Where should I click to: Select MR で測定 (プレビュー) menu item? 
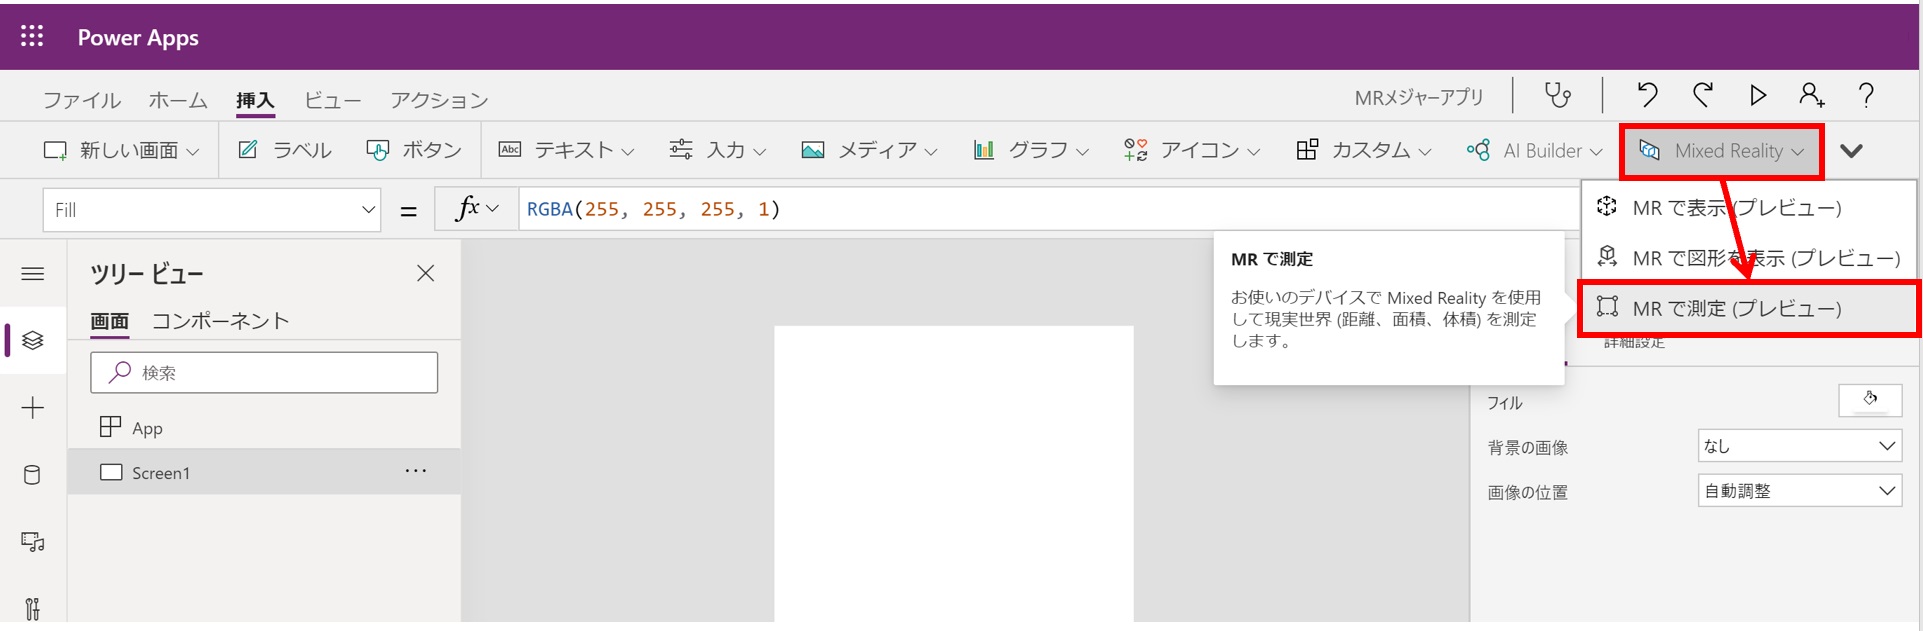click(x=1736, y=309)
